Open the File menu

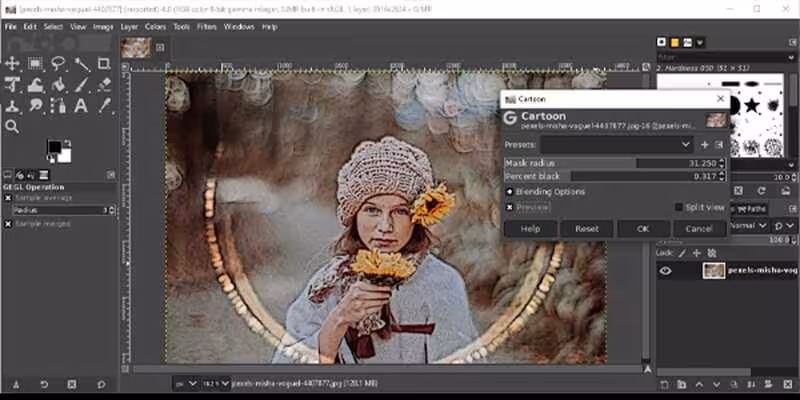(11, 27)
